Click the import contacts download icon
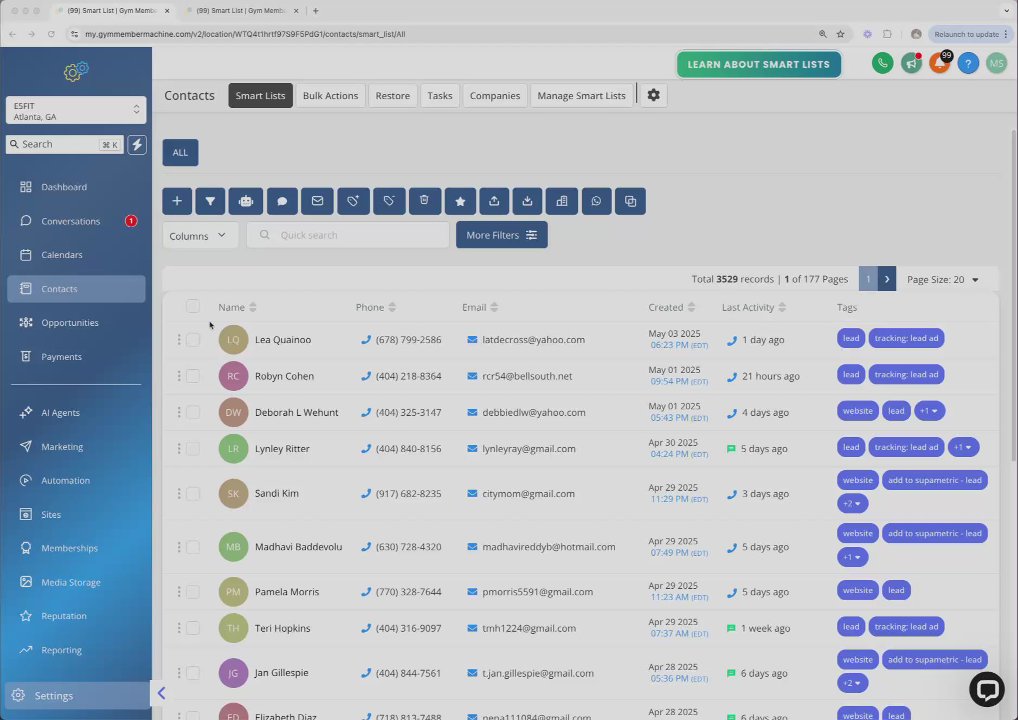1018x720 pixels. [x=527, y=201]
